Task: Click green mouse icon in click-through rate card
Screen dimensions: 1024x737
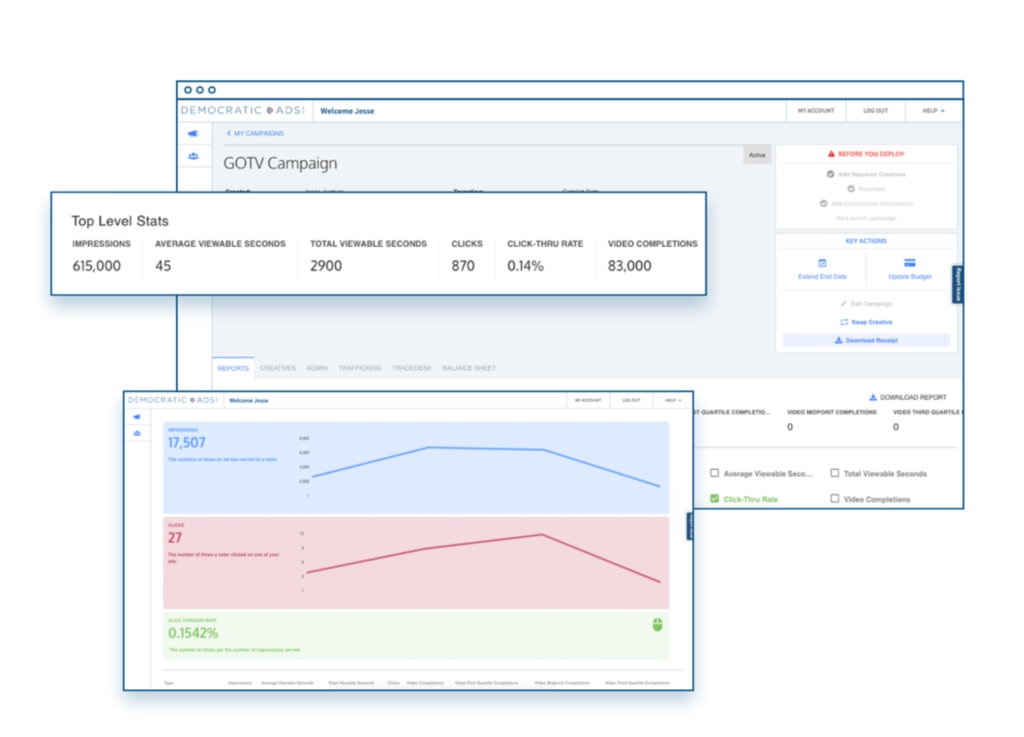Action: [658, 625]
